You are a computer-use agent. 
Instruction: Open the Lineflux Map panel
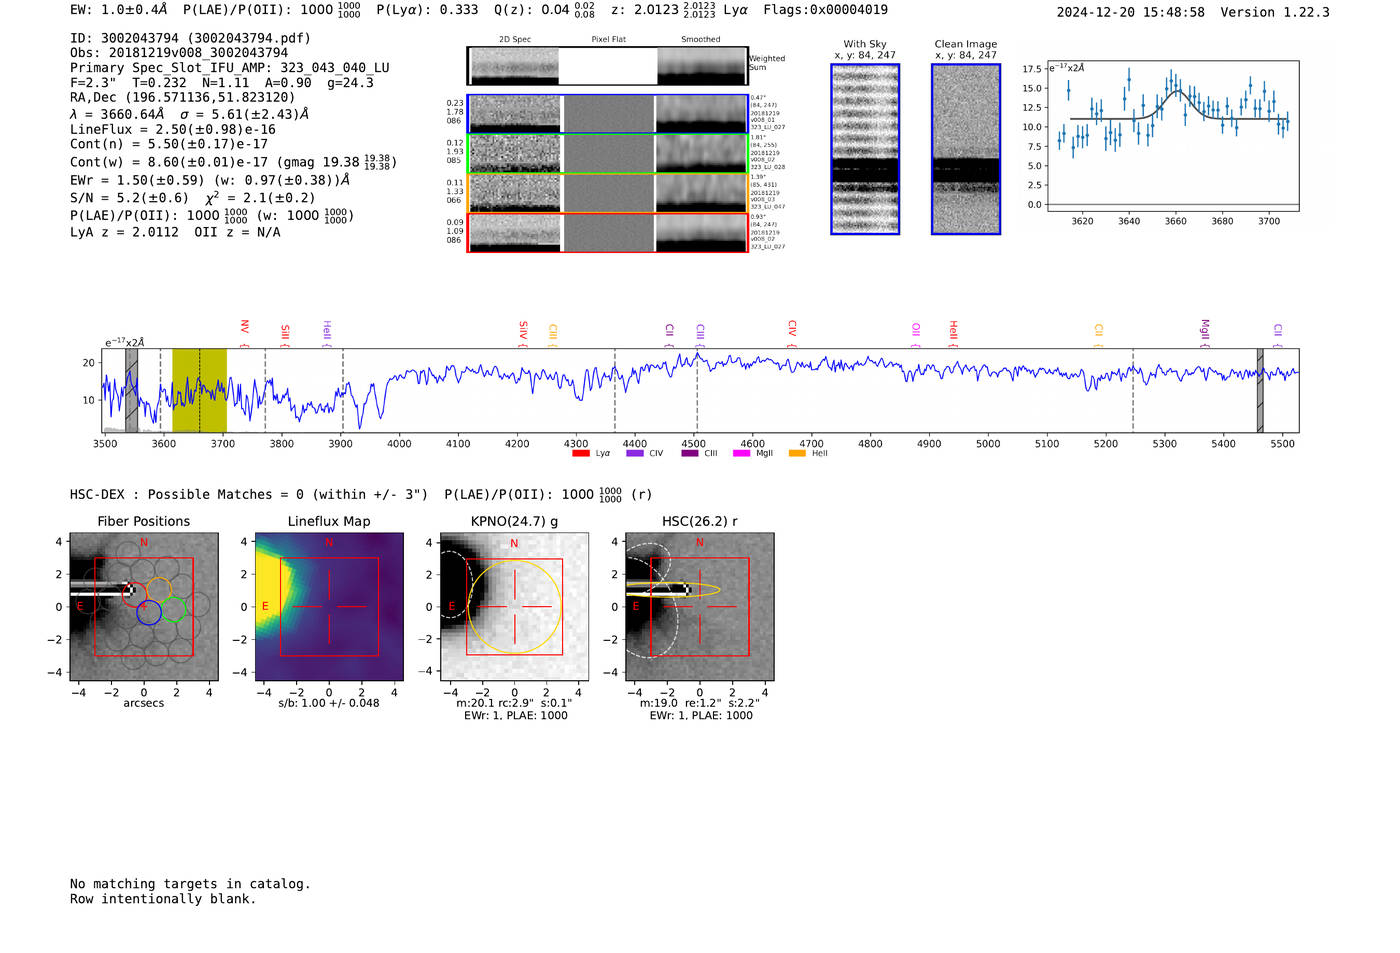329,607
